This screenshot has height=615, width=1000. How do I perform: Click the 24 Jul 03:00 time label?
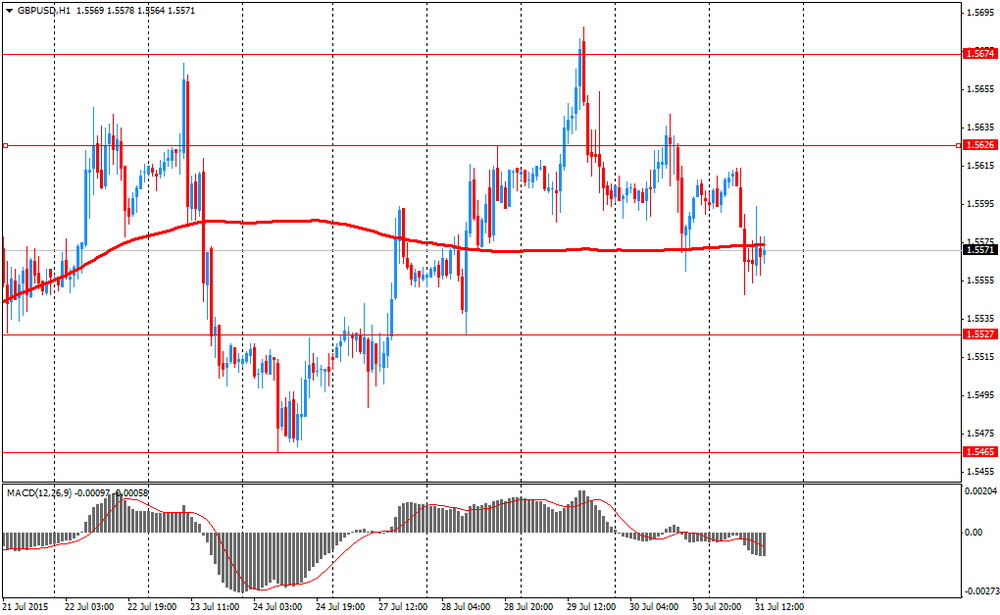point(277,606)
